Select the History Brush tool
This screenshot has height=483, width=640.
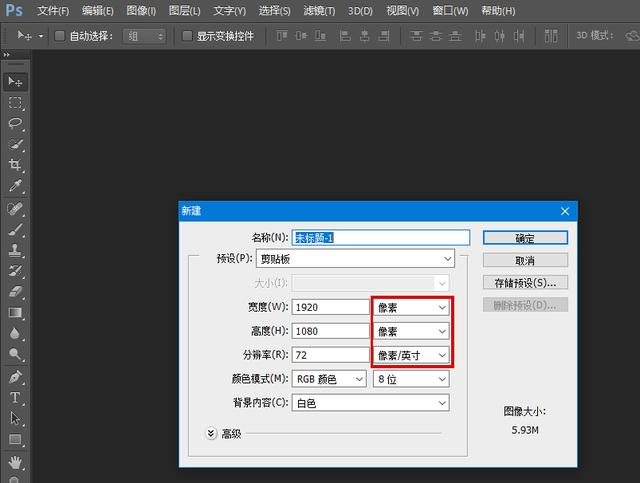15,271
